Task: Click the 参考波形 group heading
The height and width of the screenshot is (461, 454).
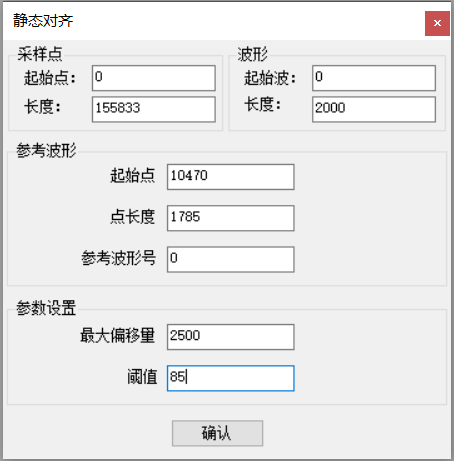Action: [46, 150]
